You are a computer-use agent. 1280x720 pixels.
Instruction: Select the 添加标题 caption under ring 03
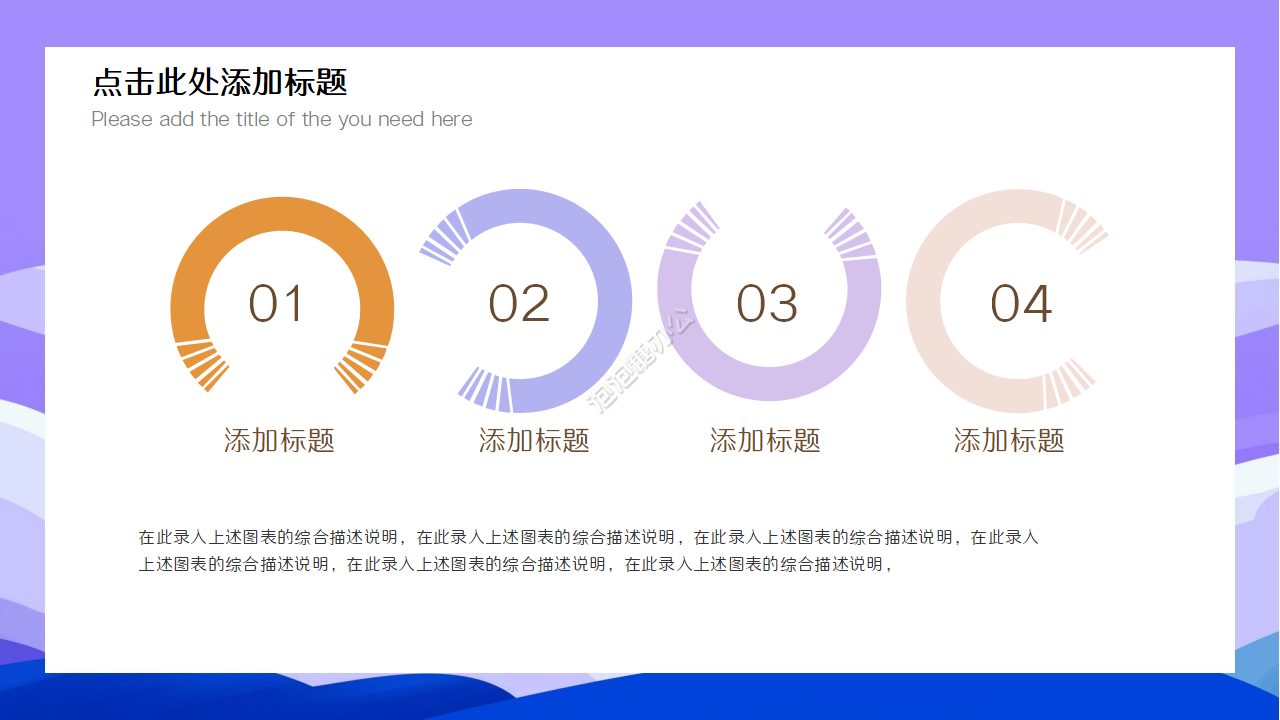coord(765,440)
